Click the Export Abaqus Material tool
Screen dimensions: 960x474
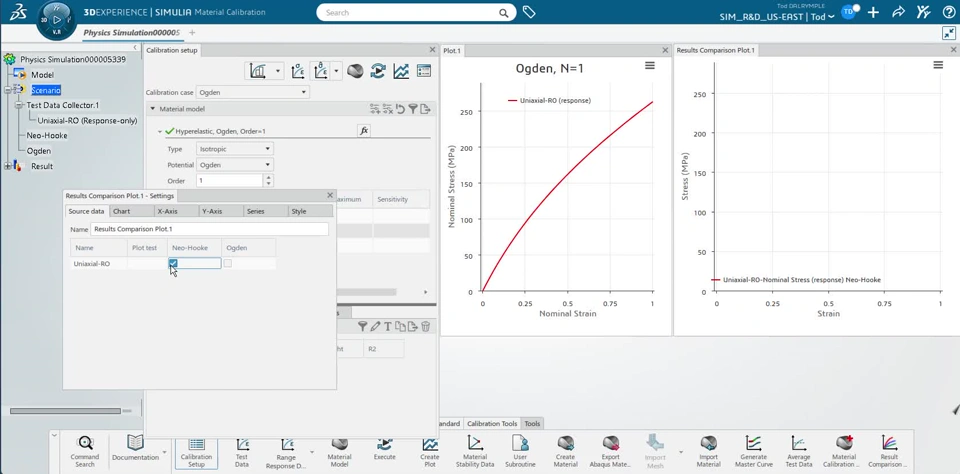(610, 452)
